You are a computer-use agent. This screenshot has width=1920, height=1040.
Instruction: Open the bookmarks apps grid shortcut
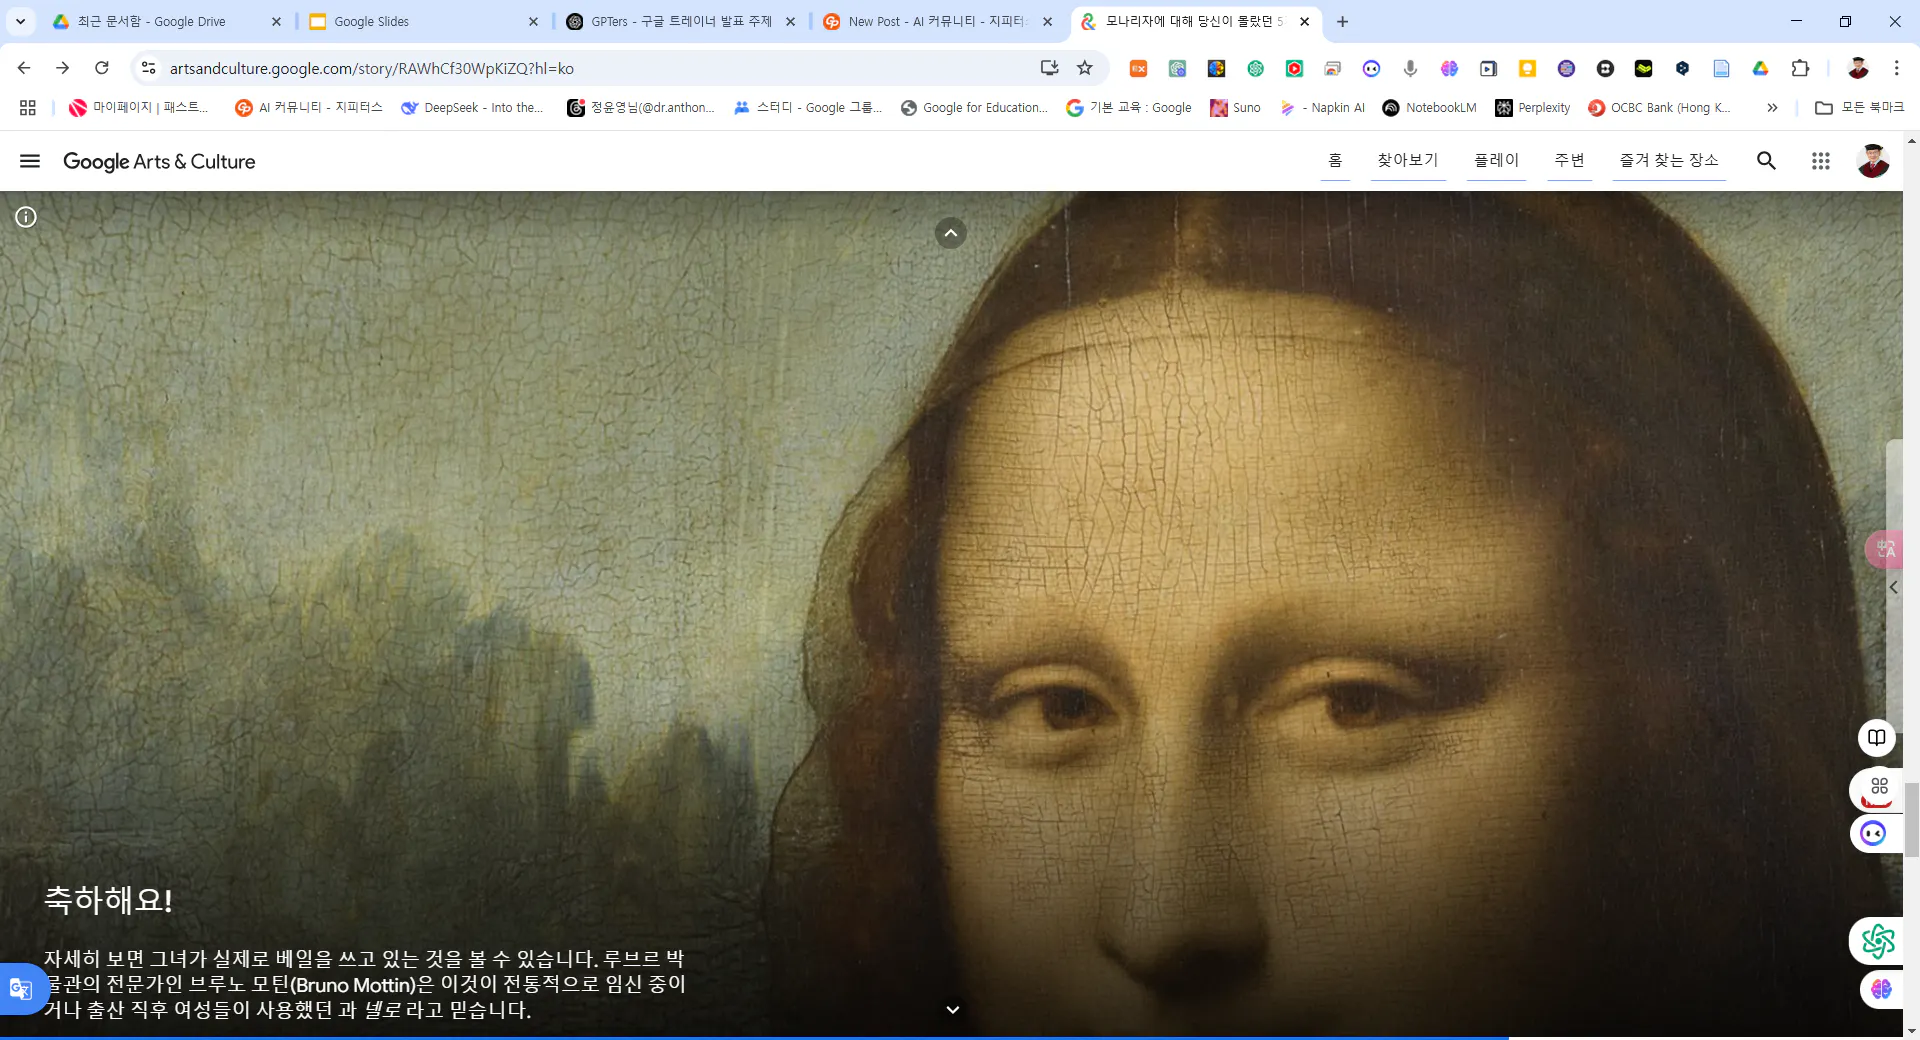(x=28, y=107)
